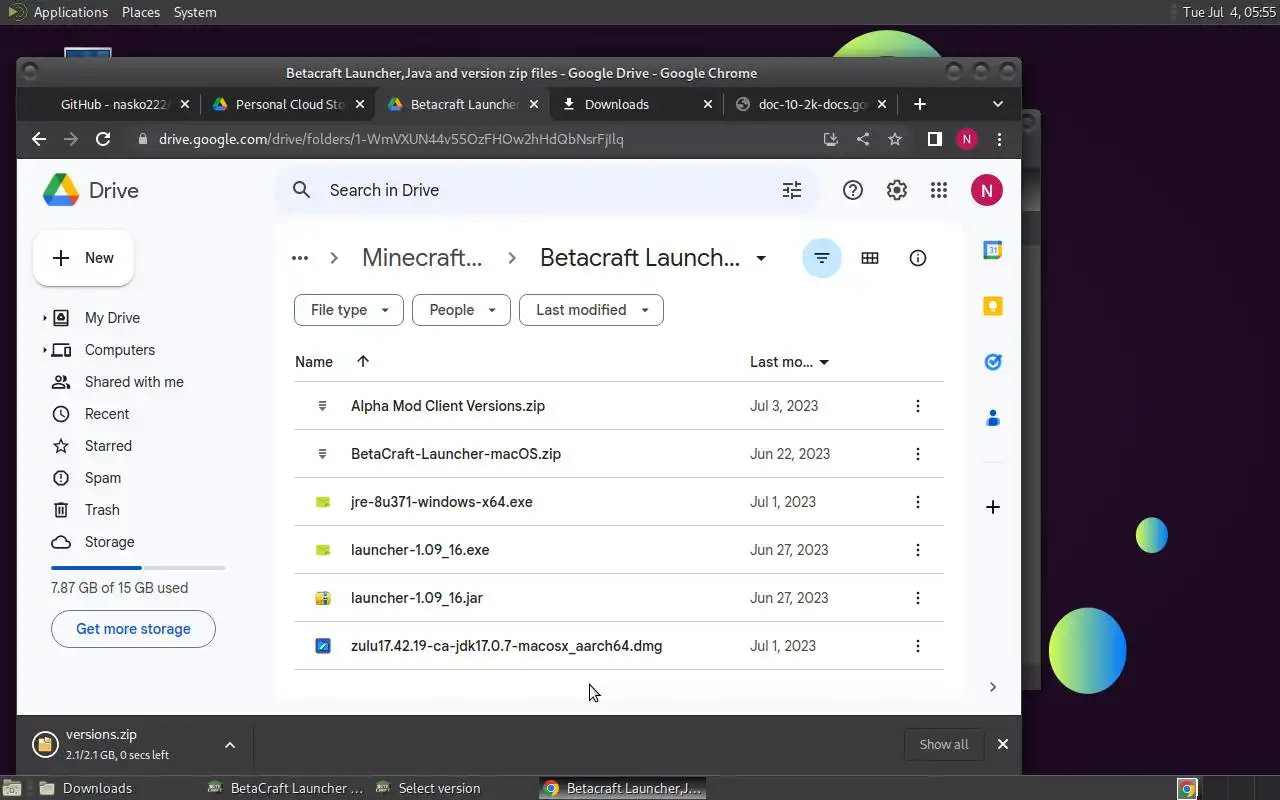This screenshot has height=800, width=1280.
Task: Open the Google apps grid
Action: tap(939, 190)
